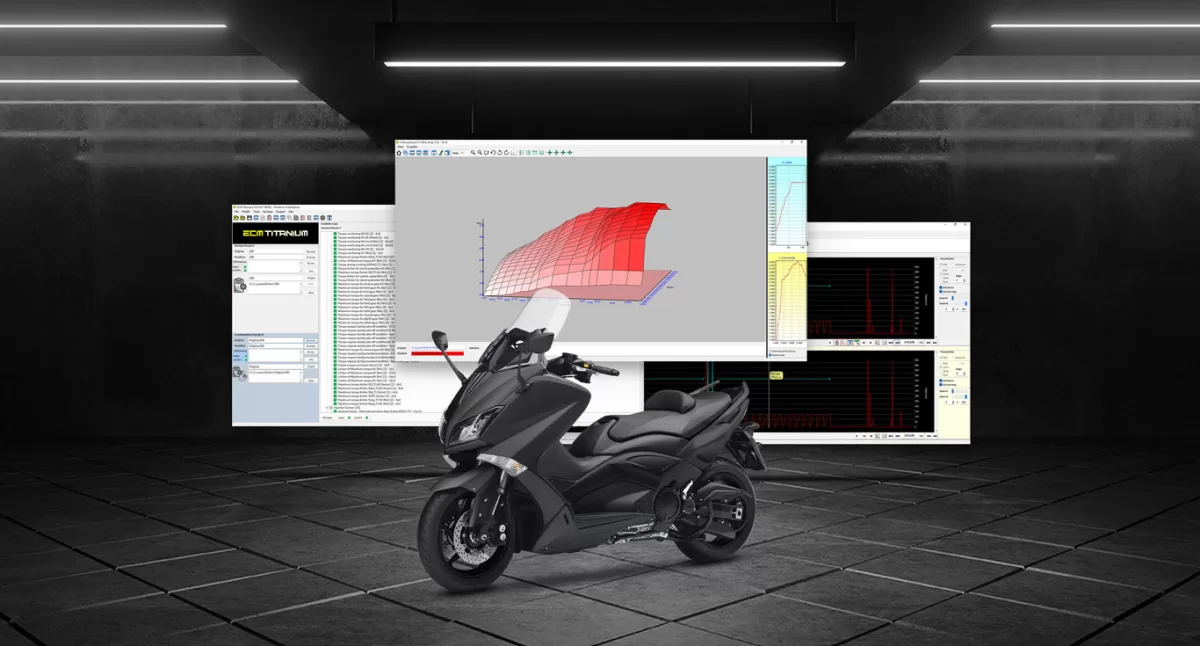Select the pencil edit icon in 3D graph toolbar
This screenshot has height=646, width=1200.
coord(442,153)
